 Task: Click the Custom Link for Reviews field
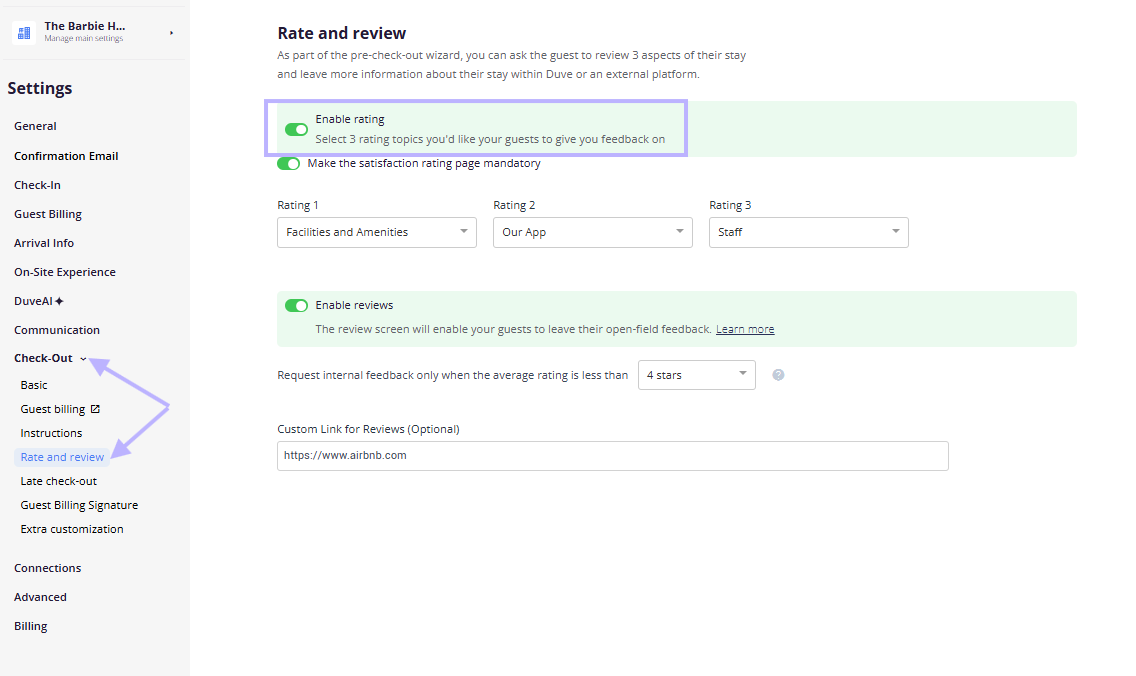(613, 456)
